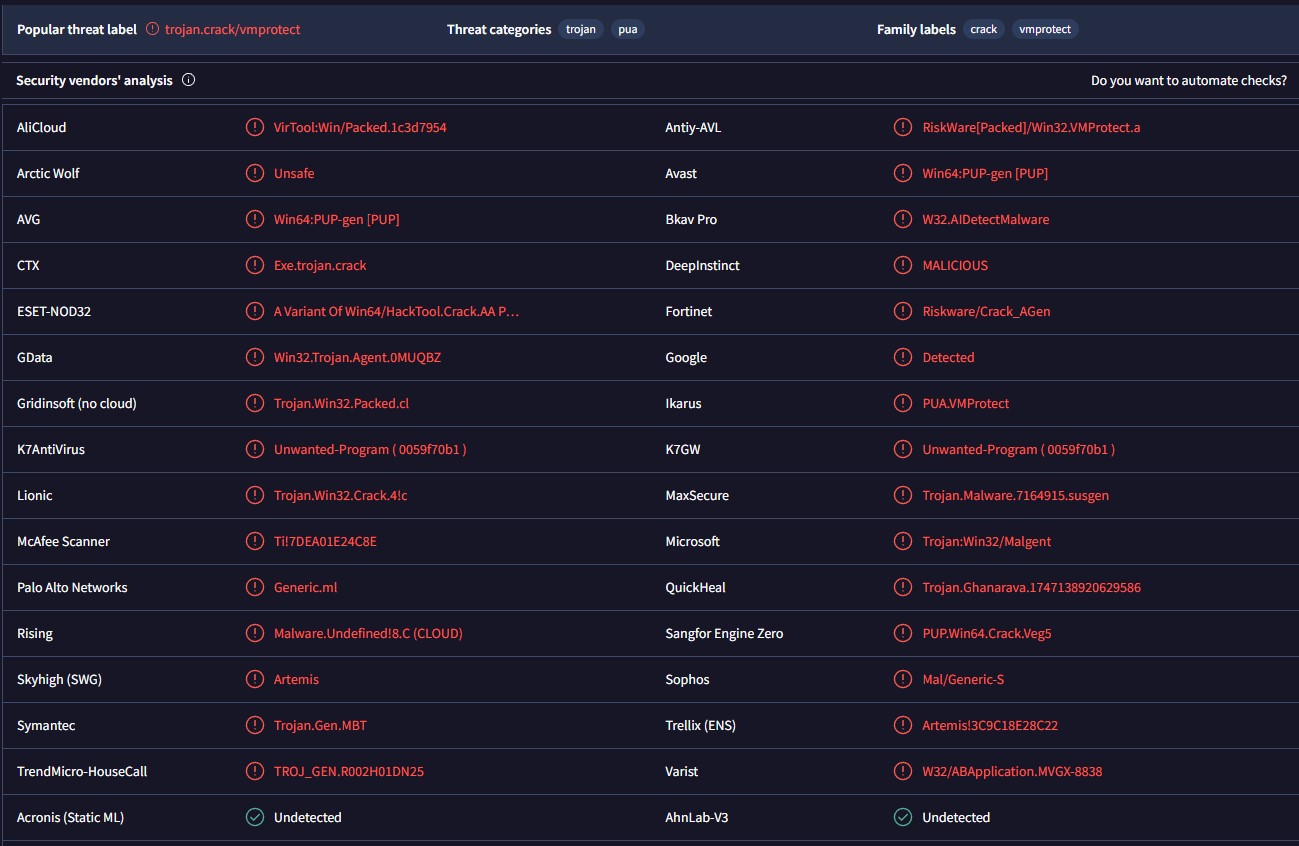Click the alert icon beside DeepInstinct's MALICIOUS result
Viewport: 1299px width, 846px height.
pyautogui.click(x=903, y=265)
